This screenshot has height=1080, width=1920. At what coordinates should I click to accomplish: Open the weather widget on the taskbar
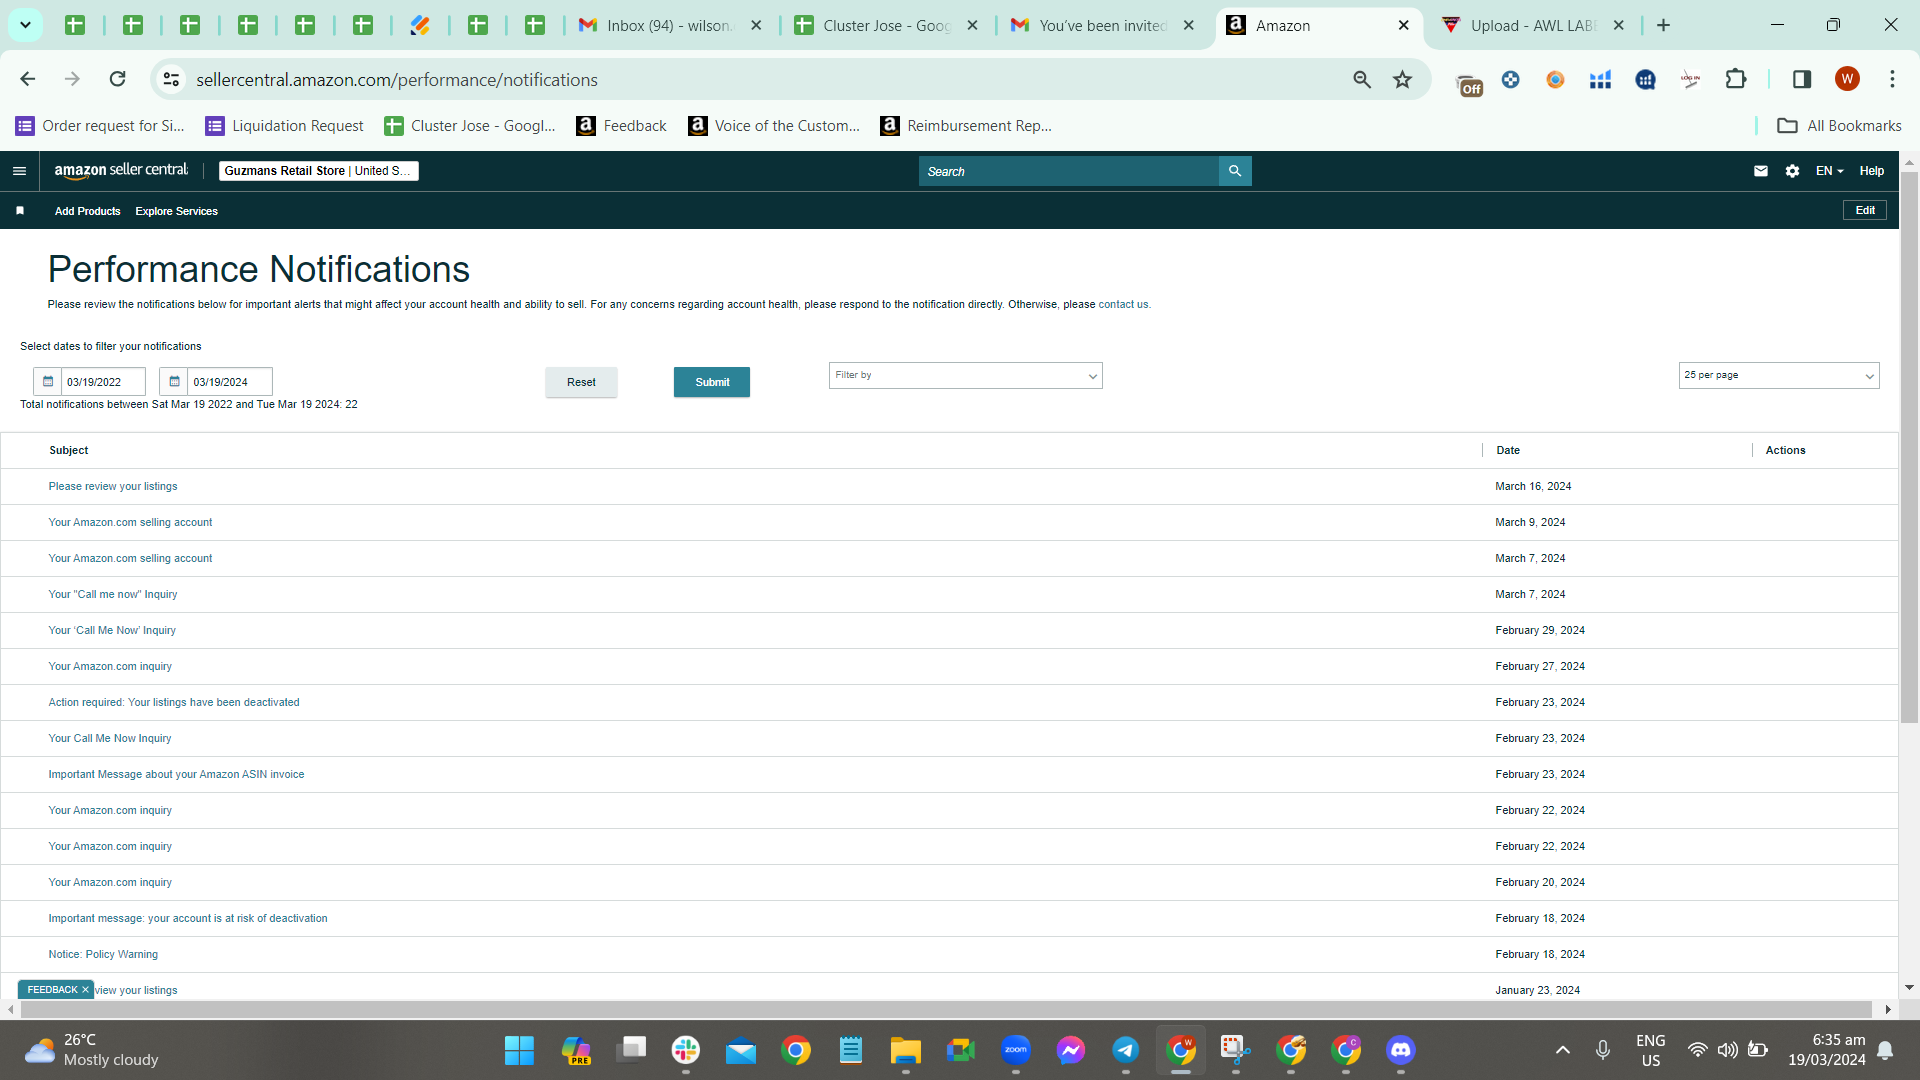[x=91, y=1050]
